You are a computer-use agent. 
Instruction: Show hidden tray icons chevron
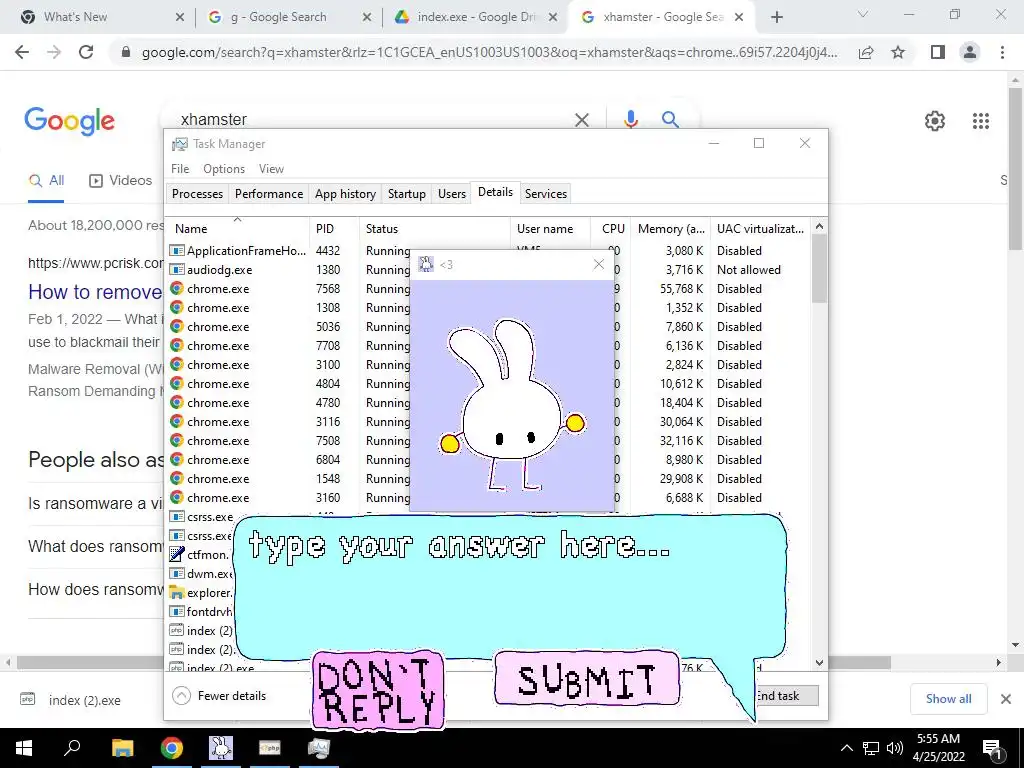tap(846, 748)
